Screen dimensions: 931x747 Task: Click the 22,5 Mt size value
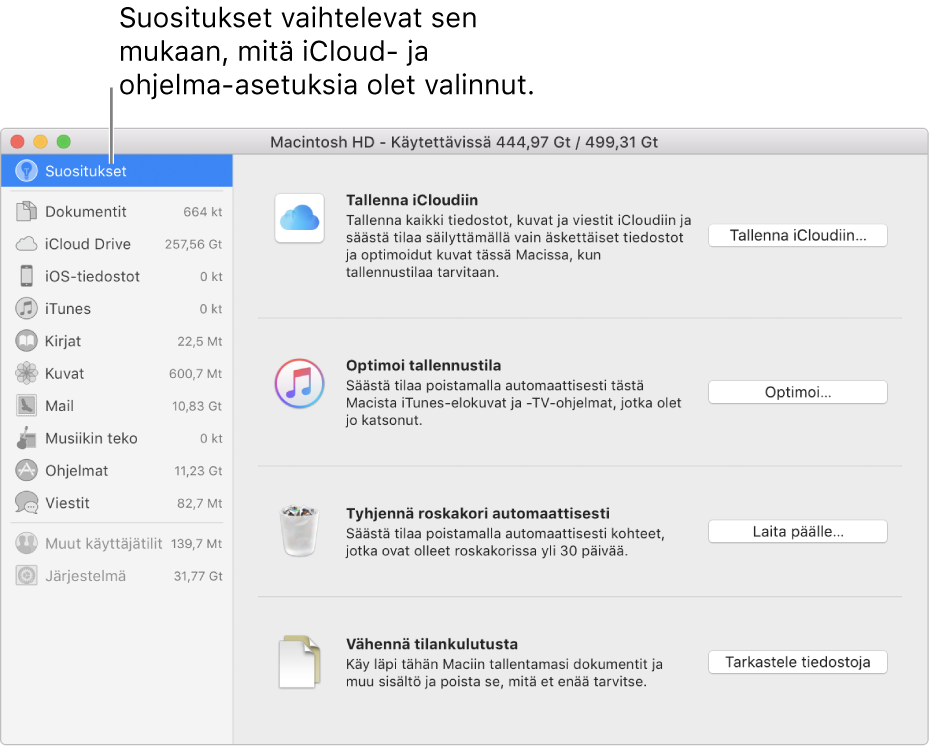click(x=200, y=341)
